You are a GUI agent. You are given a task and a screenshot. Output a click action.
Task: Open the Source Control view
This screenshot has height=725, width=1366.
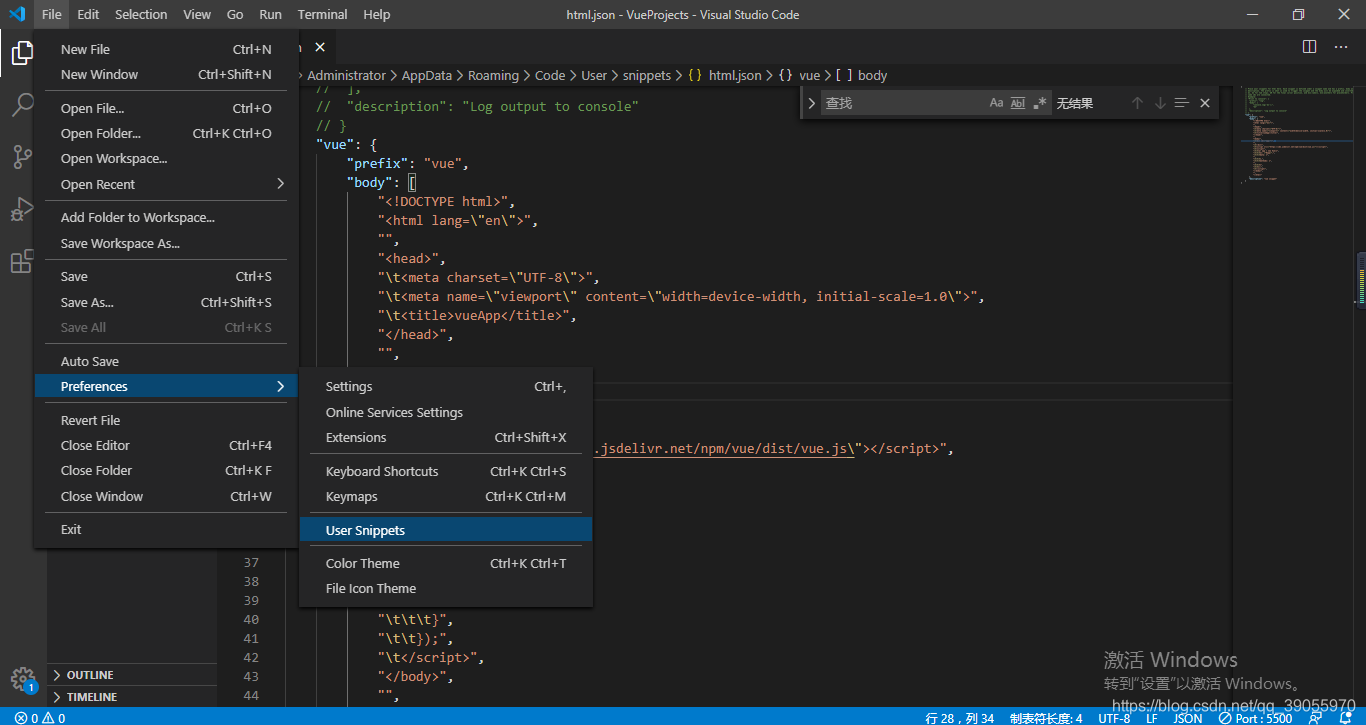click(x=22, y=157)
